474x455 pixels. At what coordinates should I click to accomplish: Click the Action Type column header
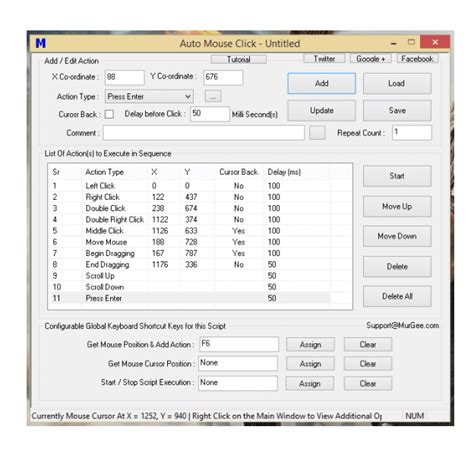115,172
